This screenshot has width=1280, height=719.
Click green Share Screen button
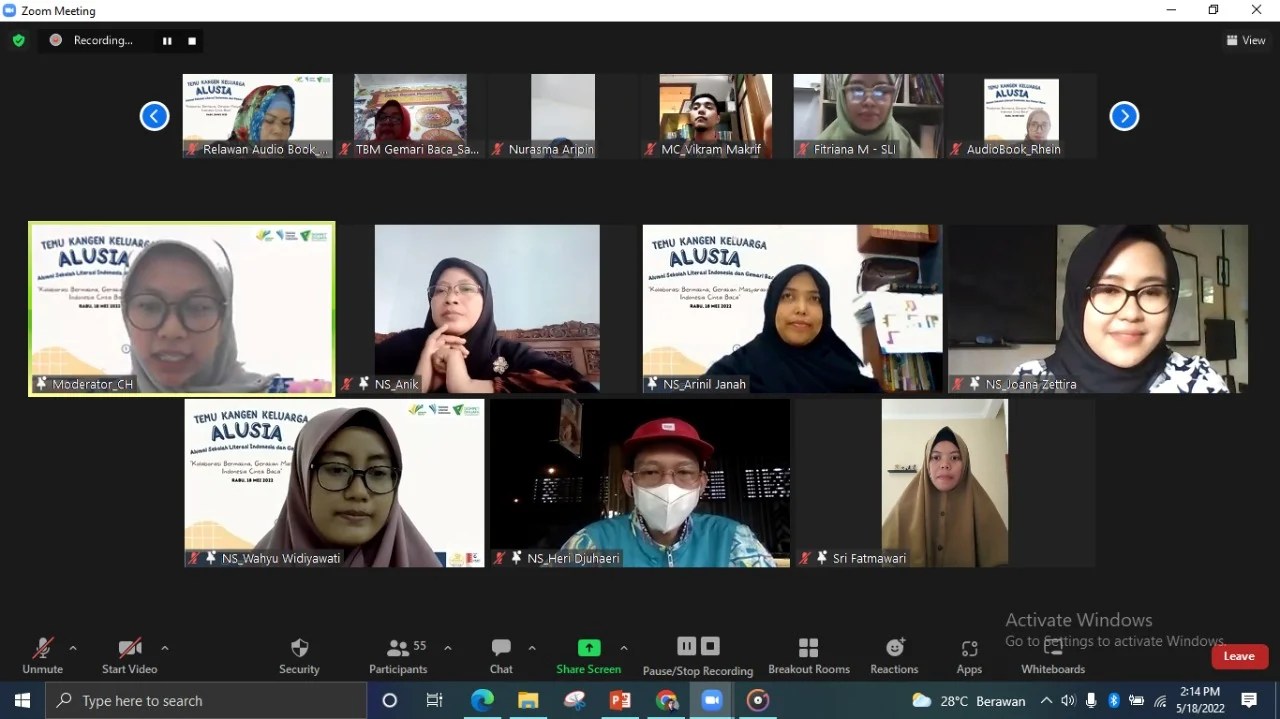[x=589, y=656]
